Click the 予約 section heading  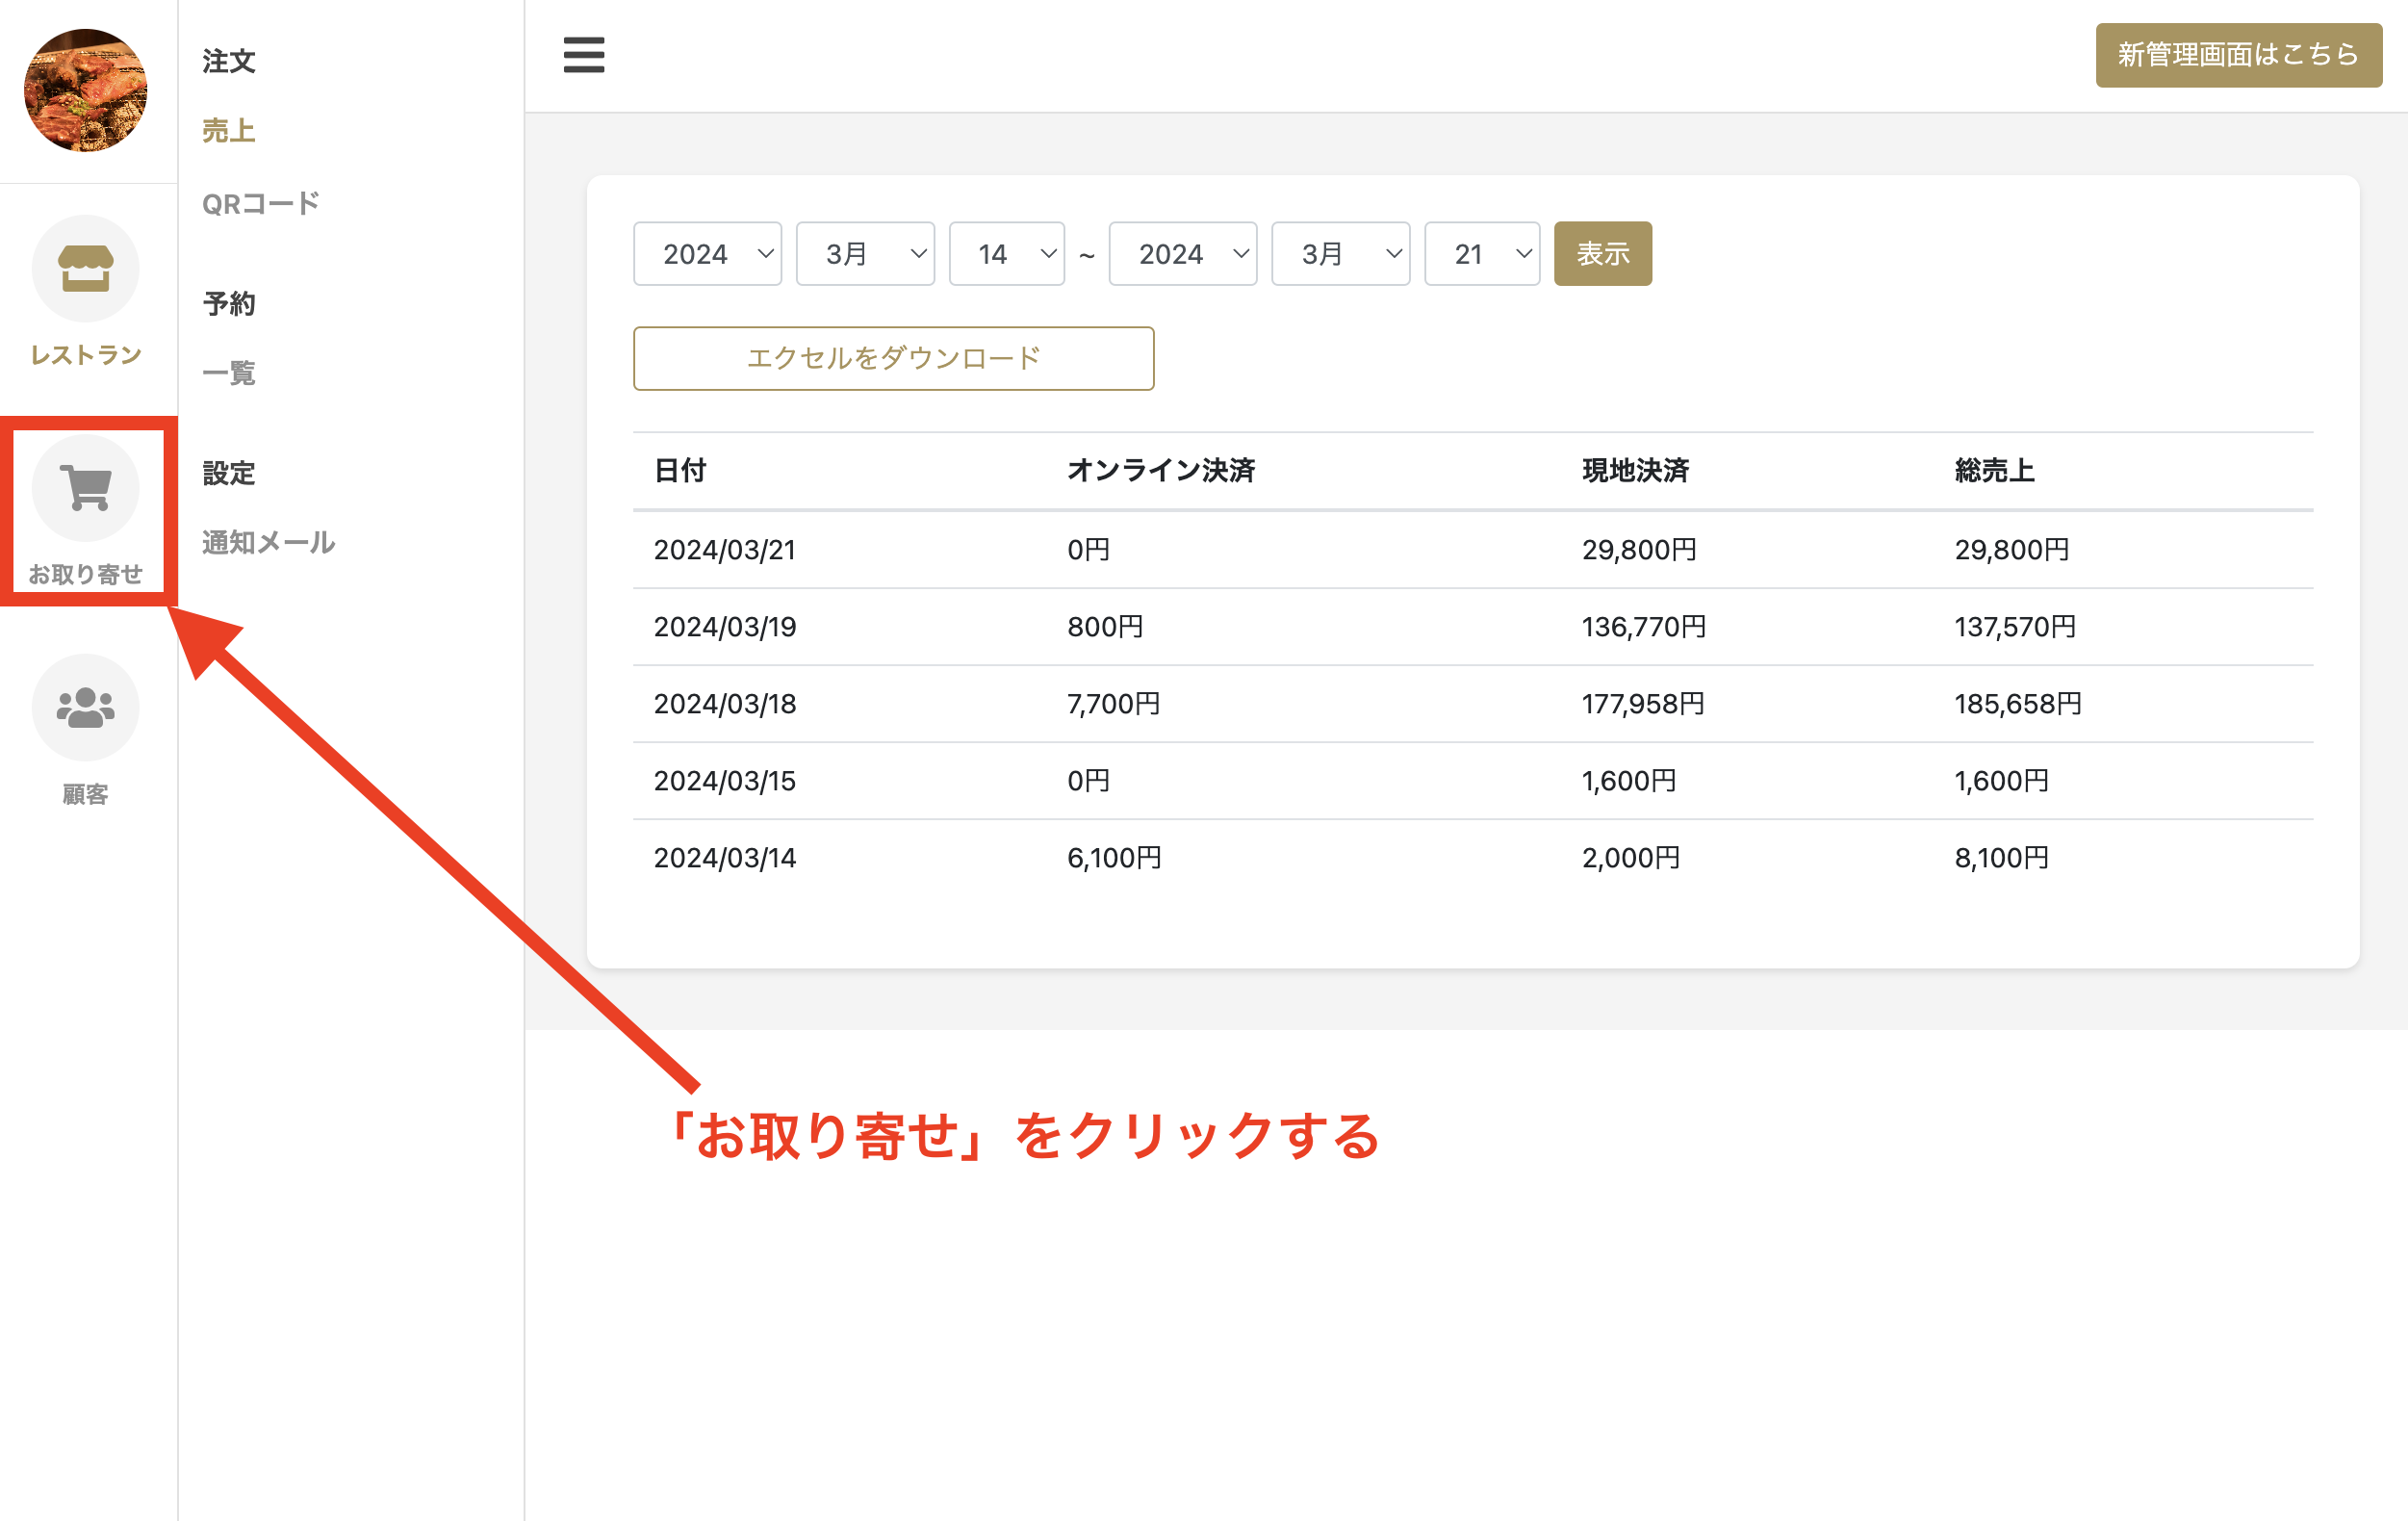(x=229, y=303)
